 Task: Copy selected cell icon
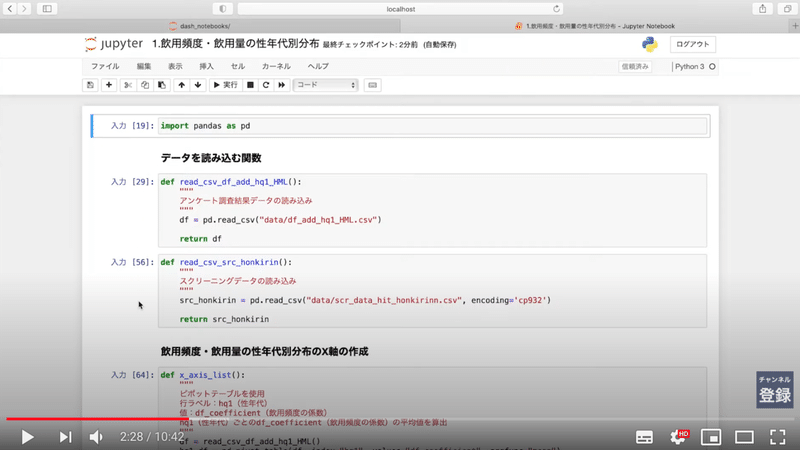click(145, 85)
